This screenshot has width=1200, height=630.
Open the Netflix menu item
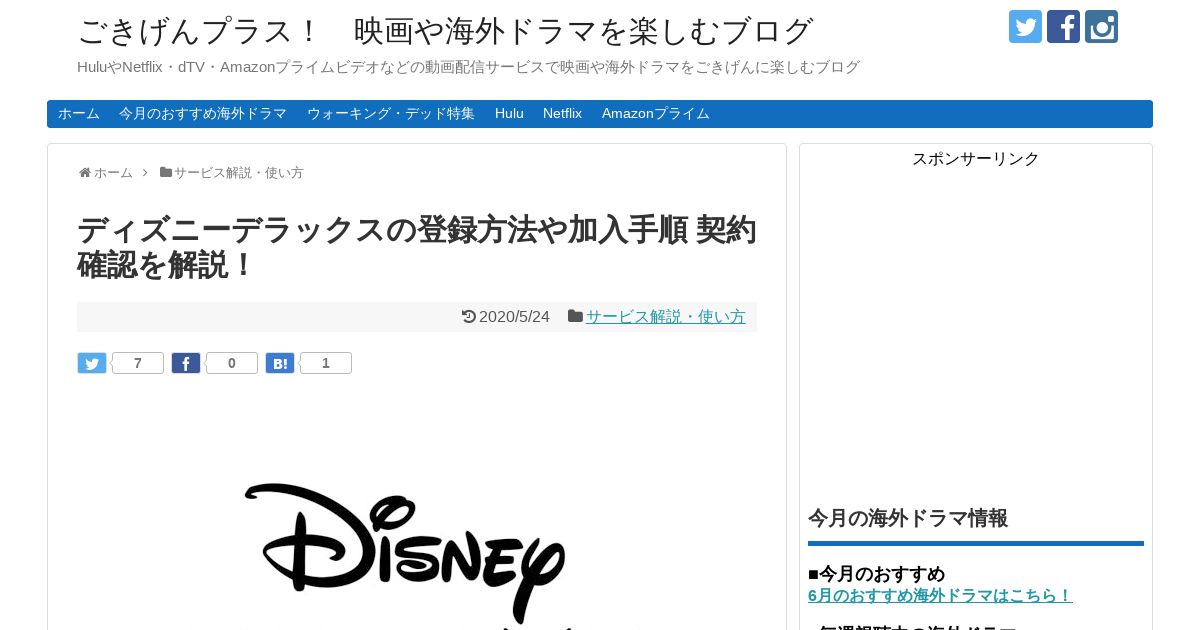pyautogui.click(x=562, y=114)
